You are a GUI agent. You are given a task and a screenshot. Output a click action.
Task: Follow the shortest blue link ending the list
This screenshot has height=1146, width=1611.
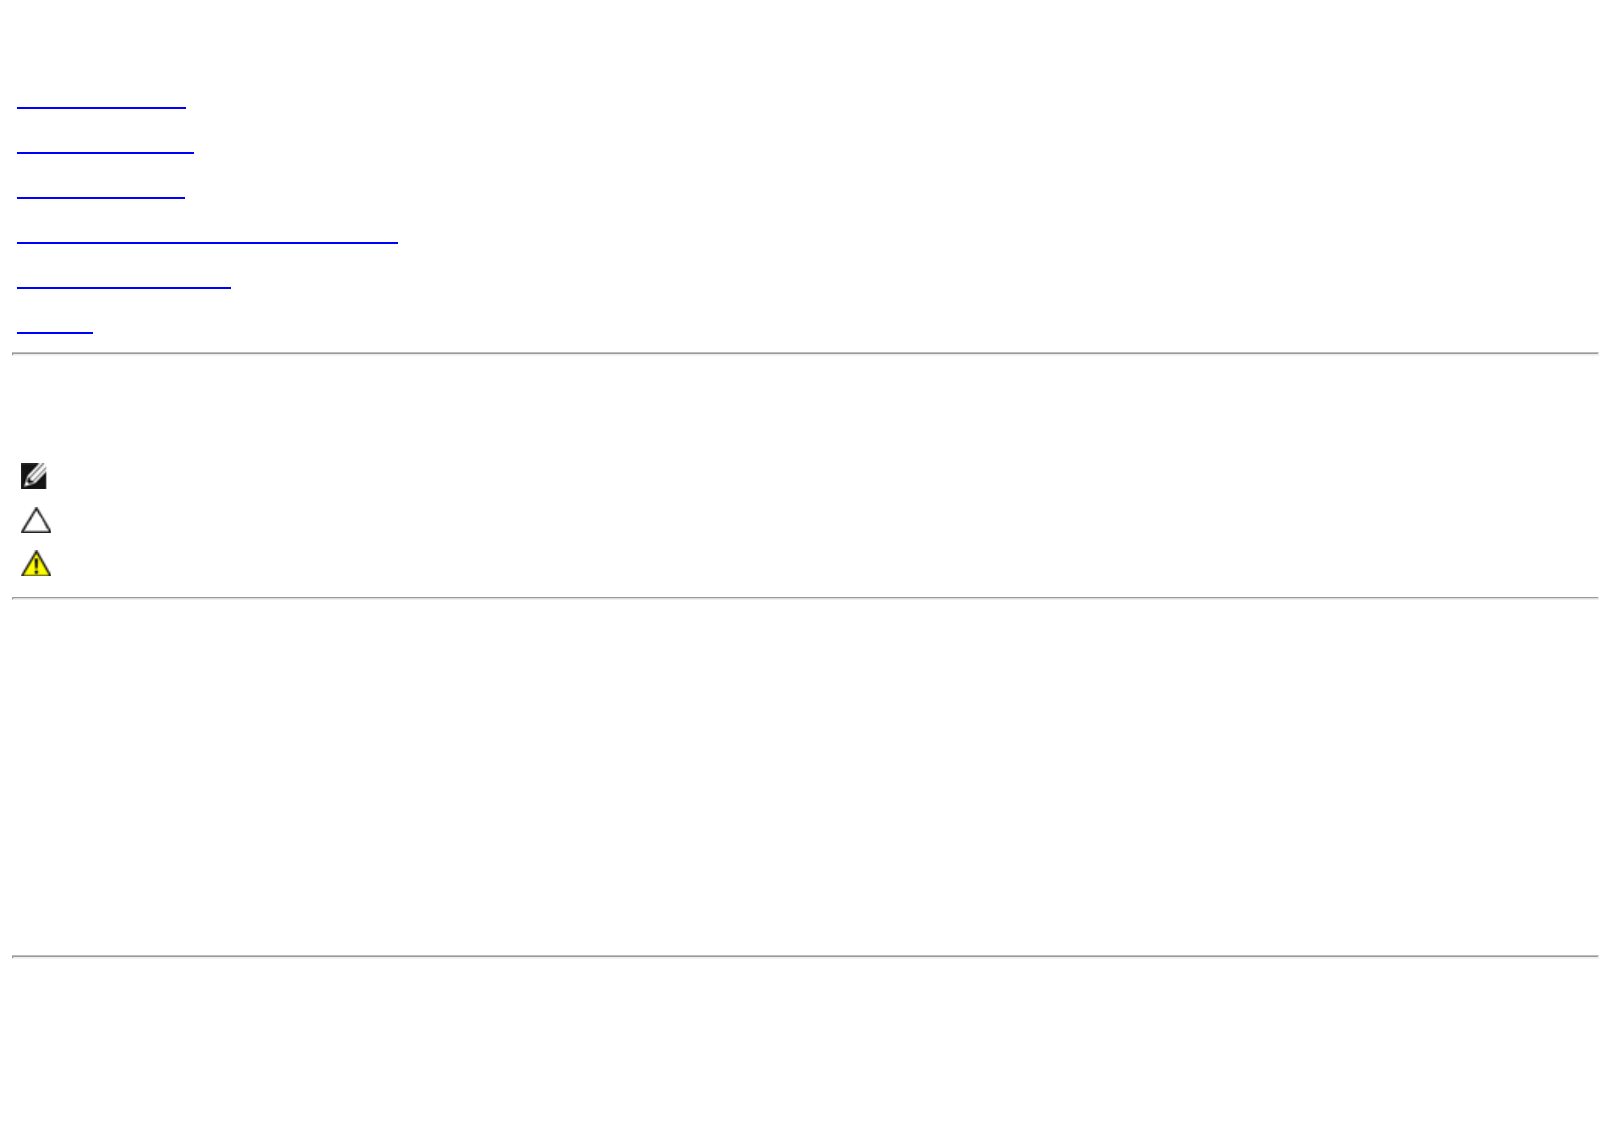(x=55, y=327)
